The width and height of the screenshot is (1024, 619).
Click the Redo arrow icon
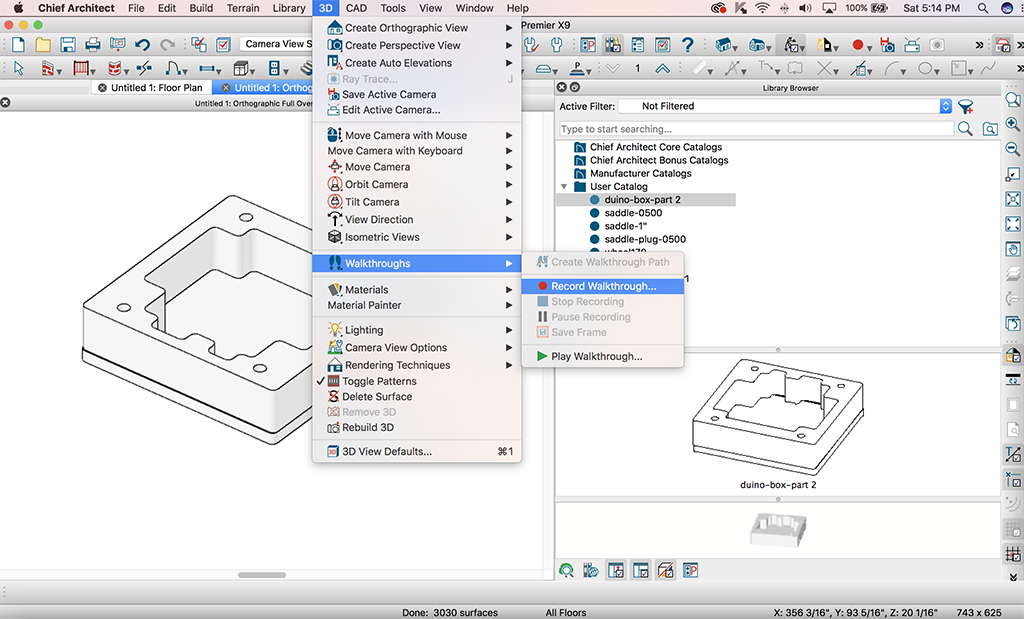coord(168,44)
